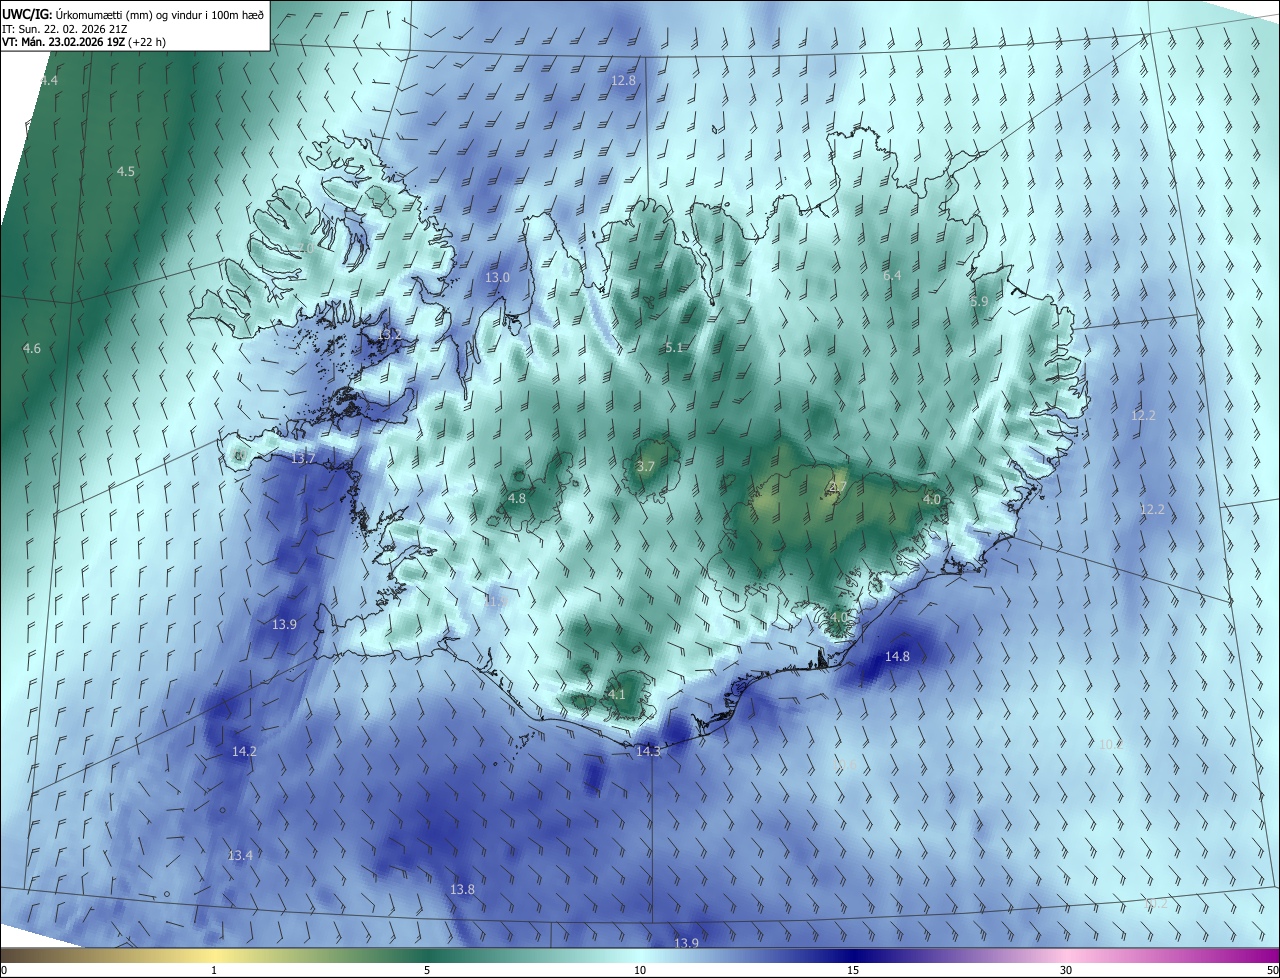The image size is (1280, 978).
Task: Click the "3.7" value label on the map
Action: tap(646, 467)
